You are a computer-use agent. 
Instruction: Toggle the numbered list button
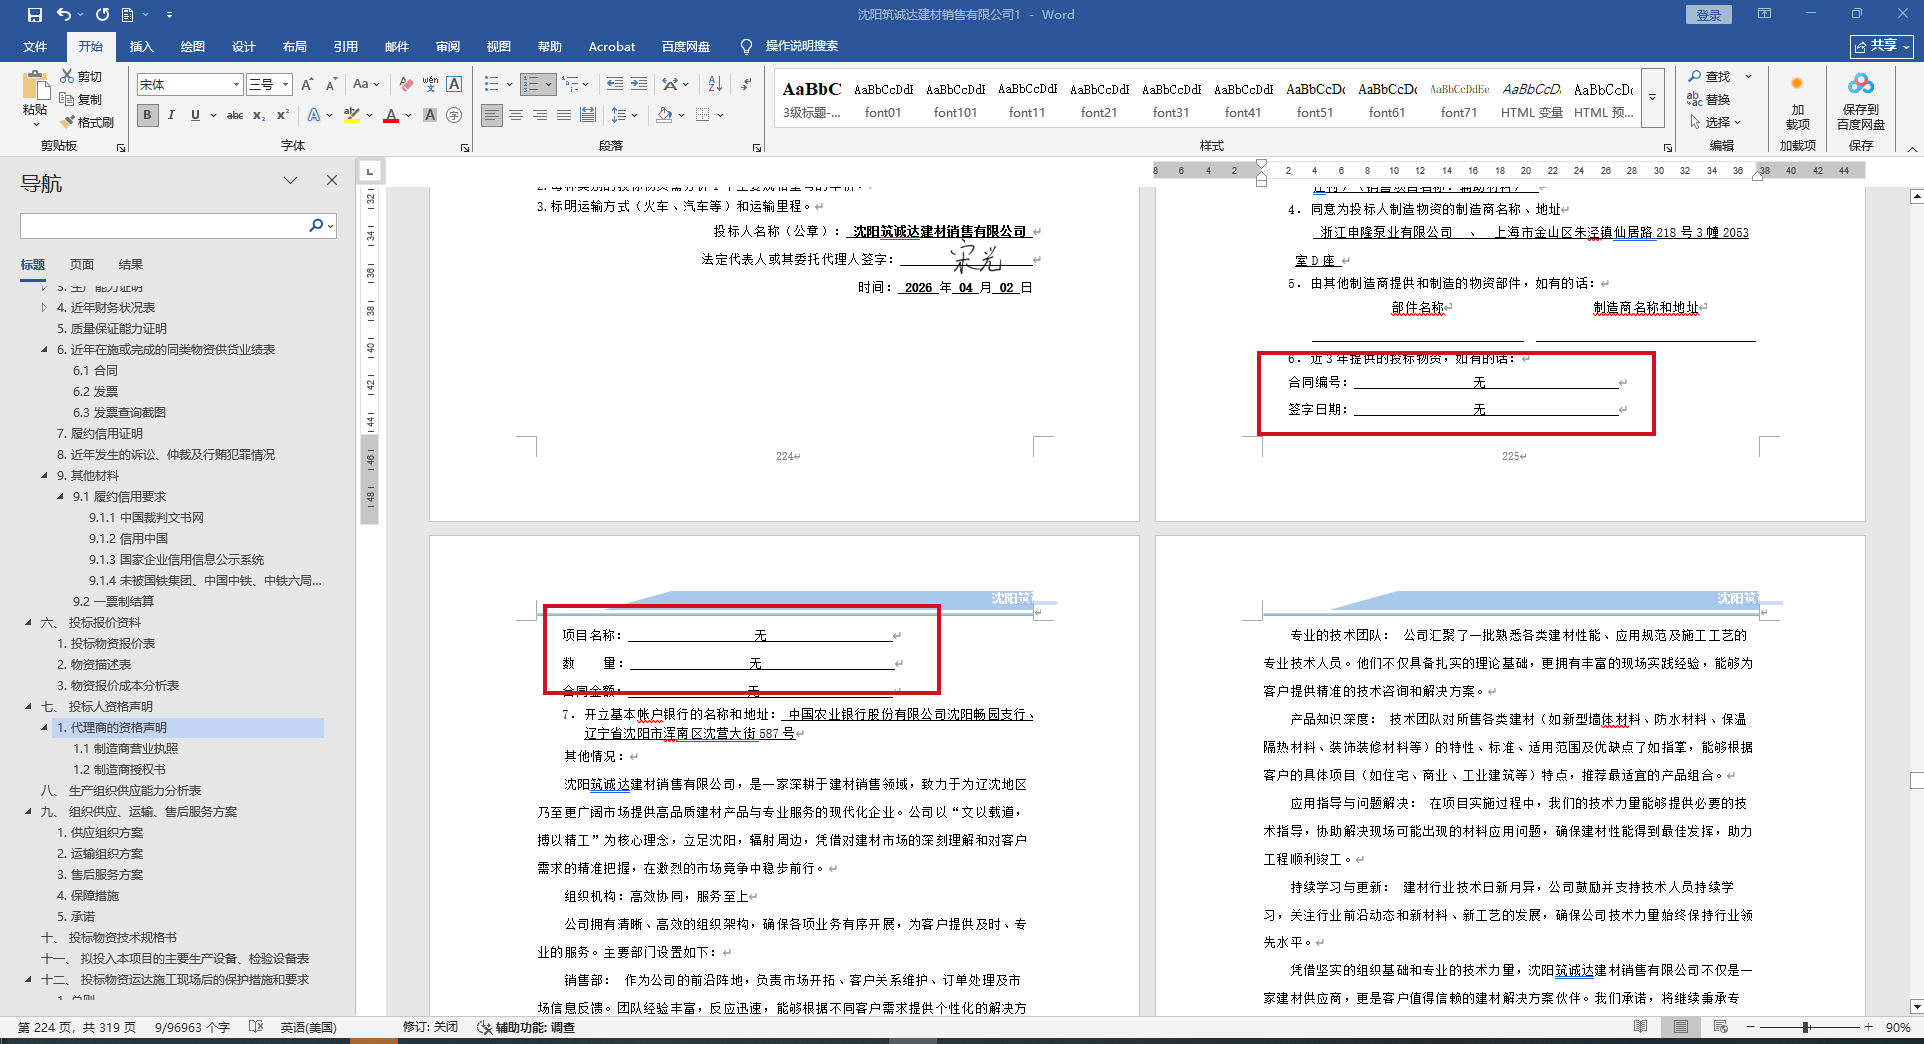pos(531,85)
